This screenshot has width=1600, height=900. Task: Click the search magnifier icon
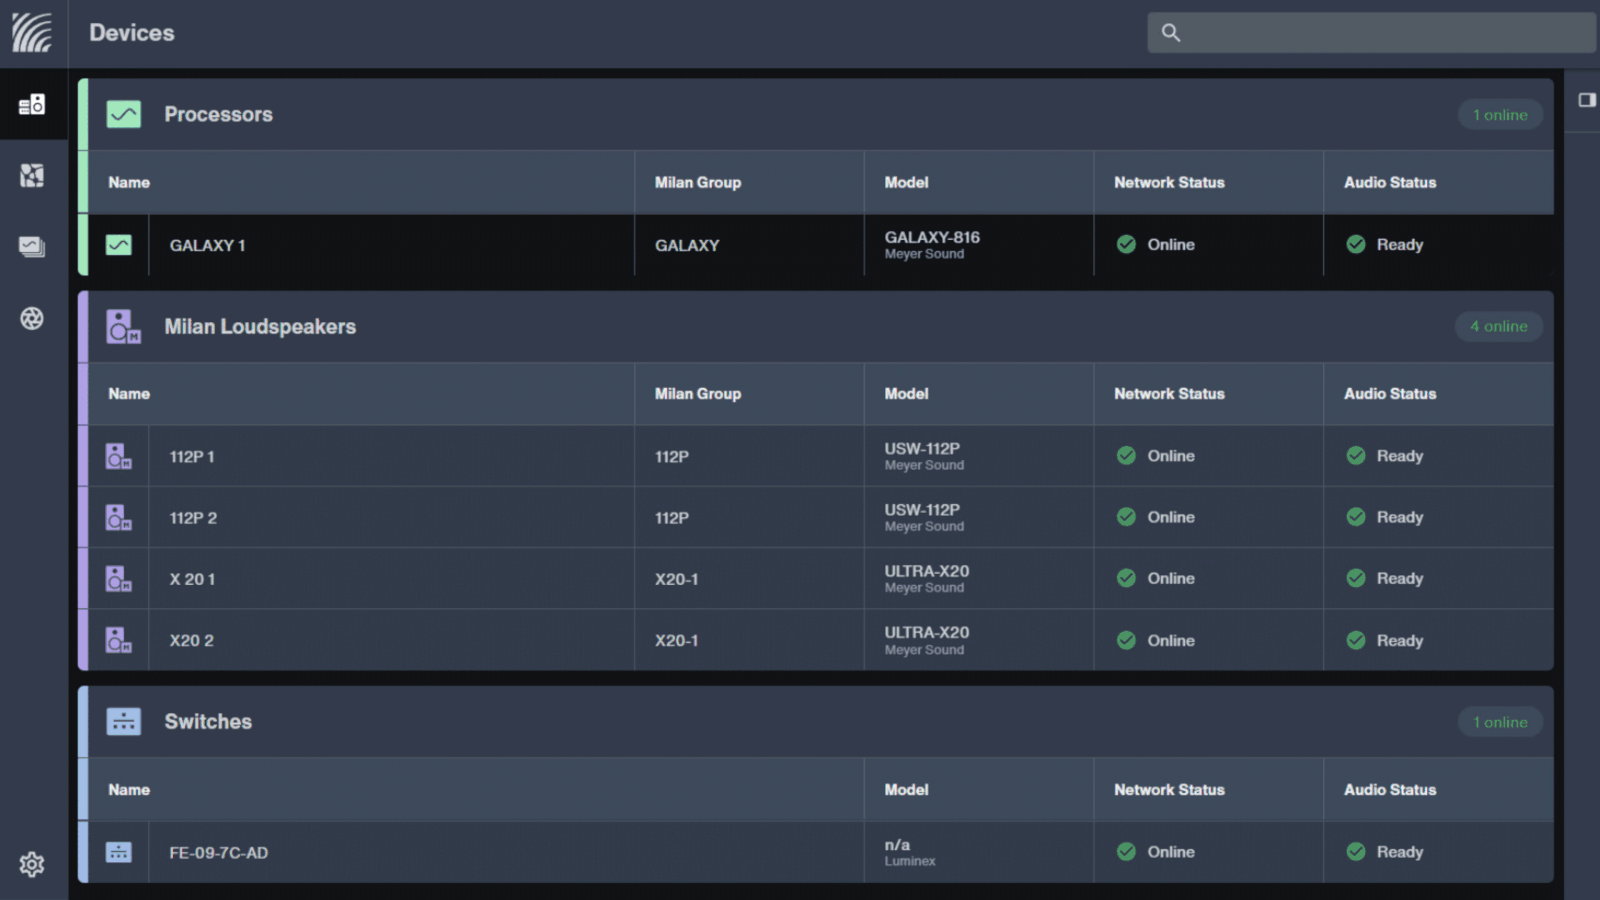pos(1171,33)
